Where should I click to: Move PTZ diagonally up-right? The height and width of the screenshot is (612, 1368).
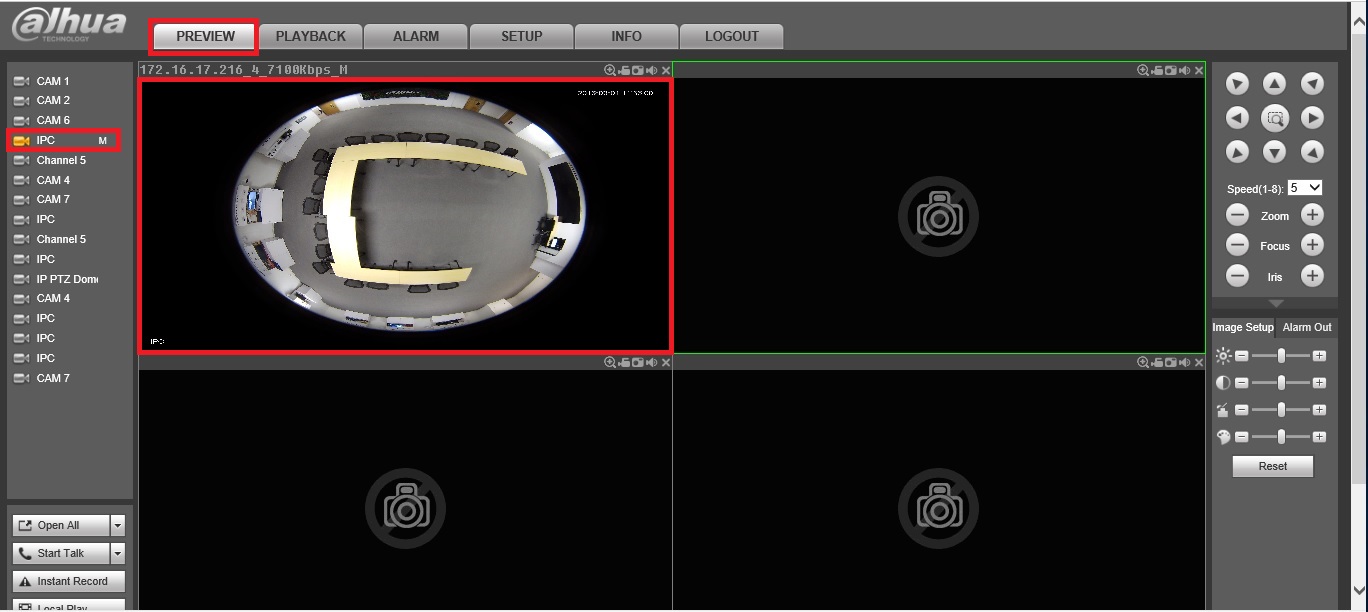coord(1312,85)
